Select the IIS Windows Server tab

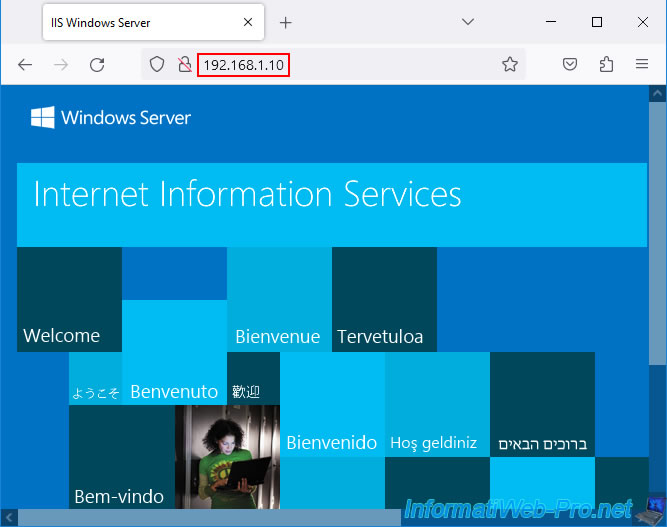click(153, 22)
